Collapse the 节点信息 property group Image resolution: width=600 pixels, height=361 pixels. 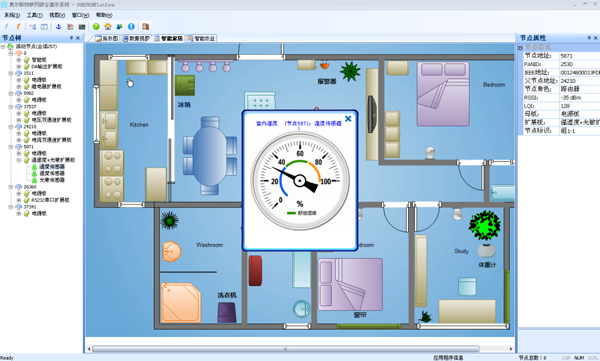520,47
